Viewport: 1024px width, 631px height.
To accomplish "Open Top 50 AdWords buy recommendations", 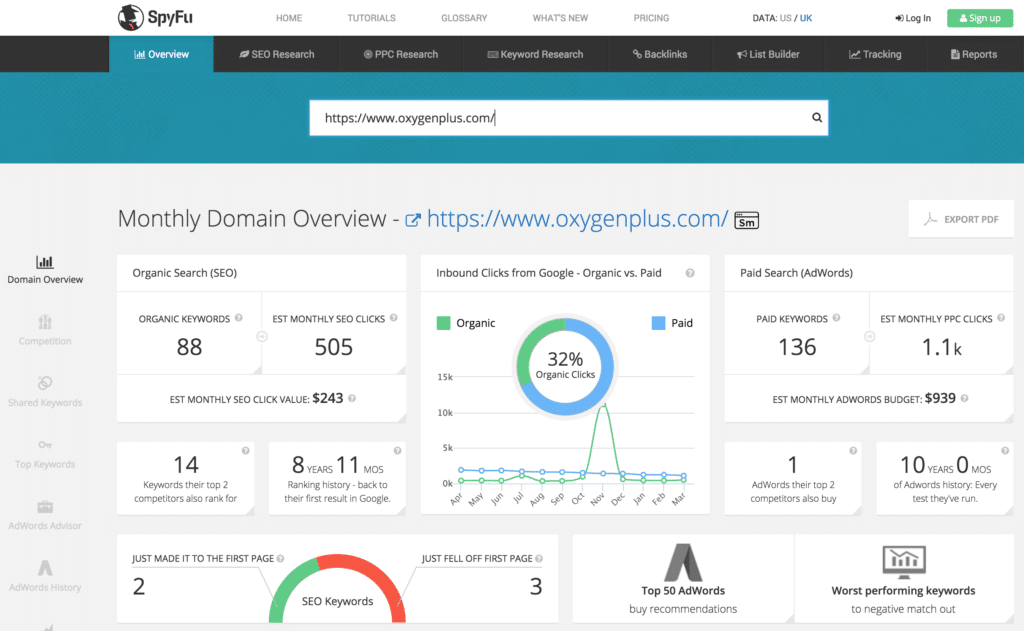I will point(683,578).
